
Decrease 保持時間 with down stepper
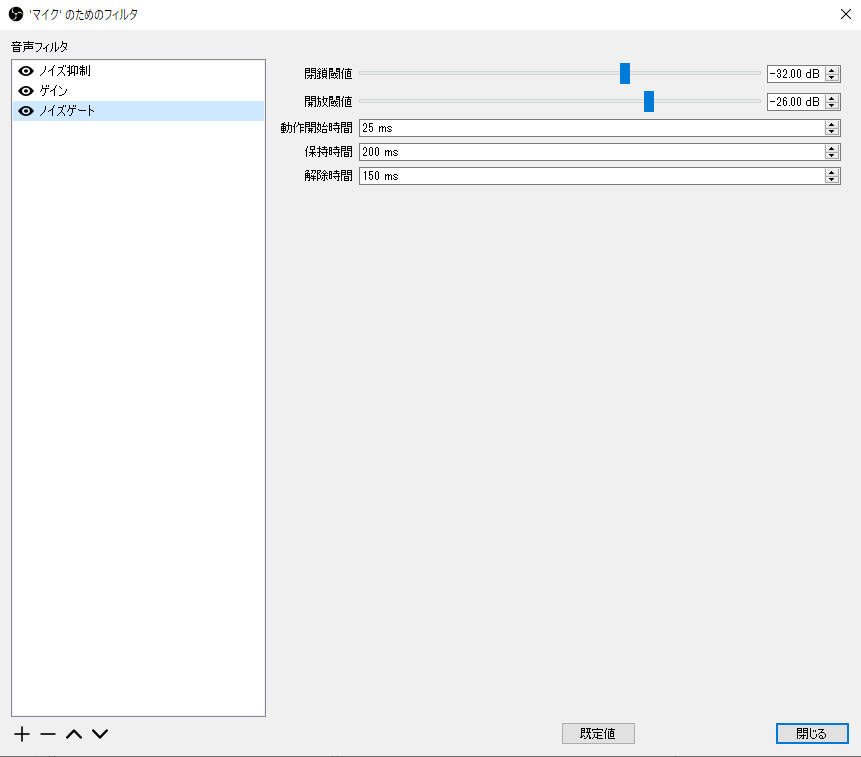point(832,156)
